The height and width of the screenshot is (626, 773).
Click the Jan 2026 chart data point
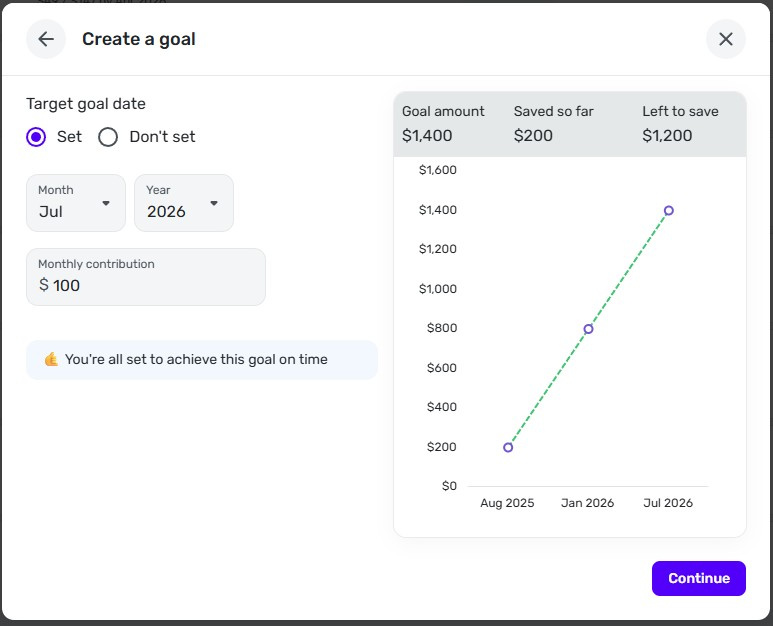tap(589, 329)
